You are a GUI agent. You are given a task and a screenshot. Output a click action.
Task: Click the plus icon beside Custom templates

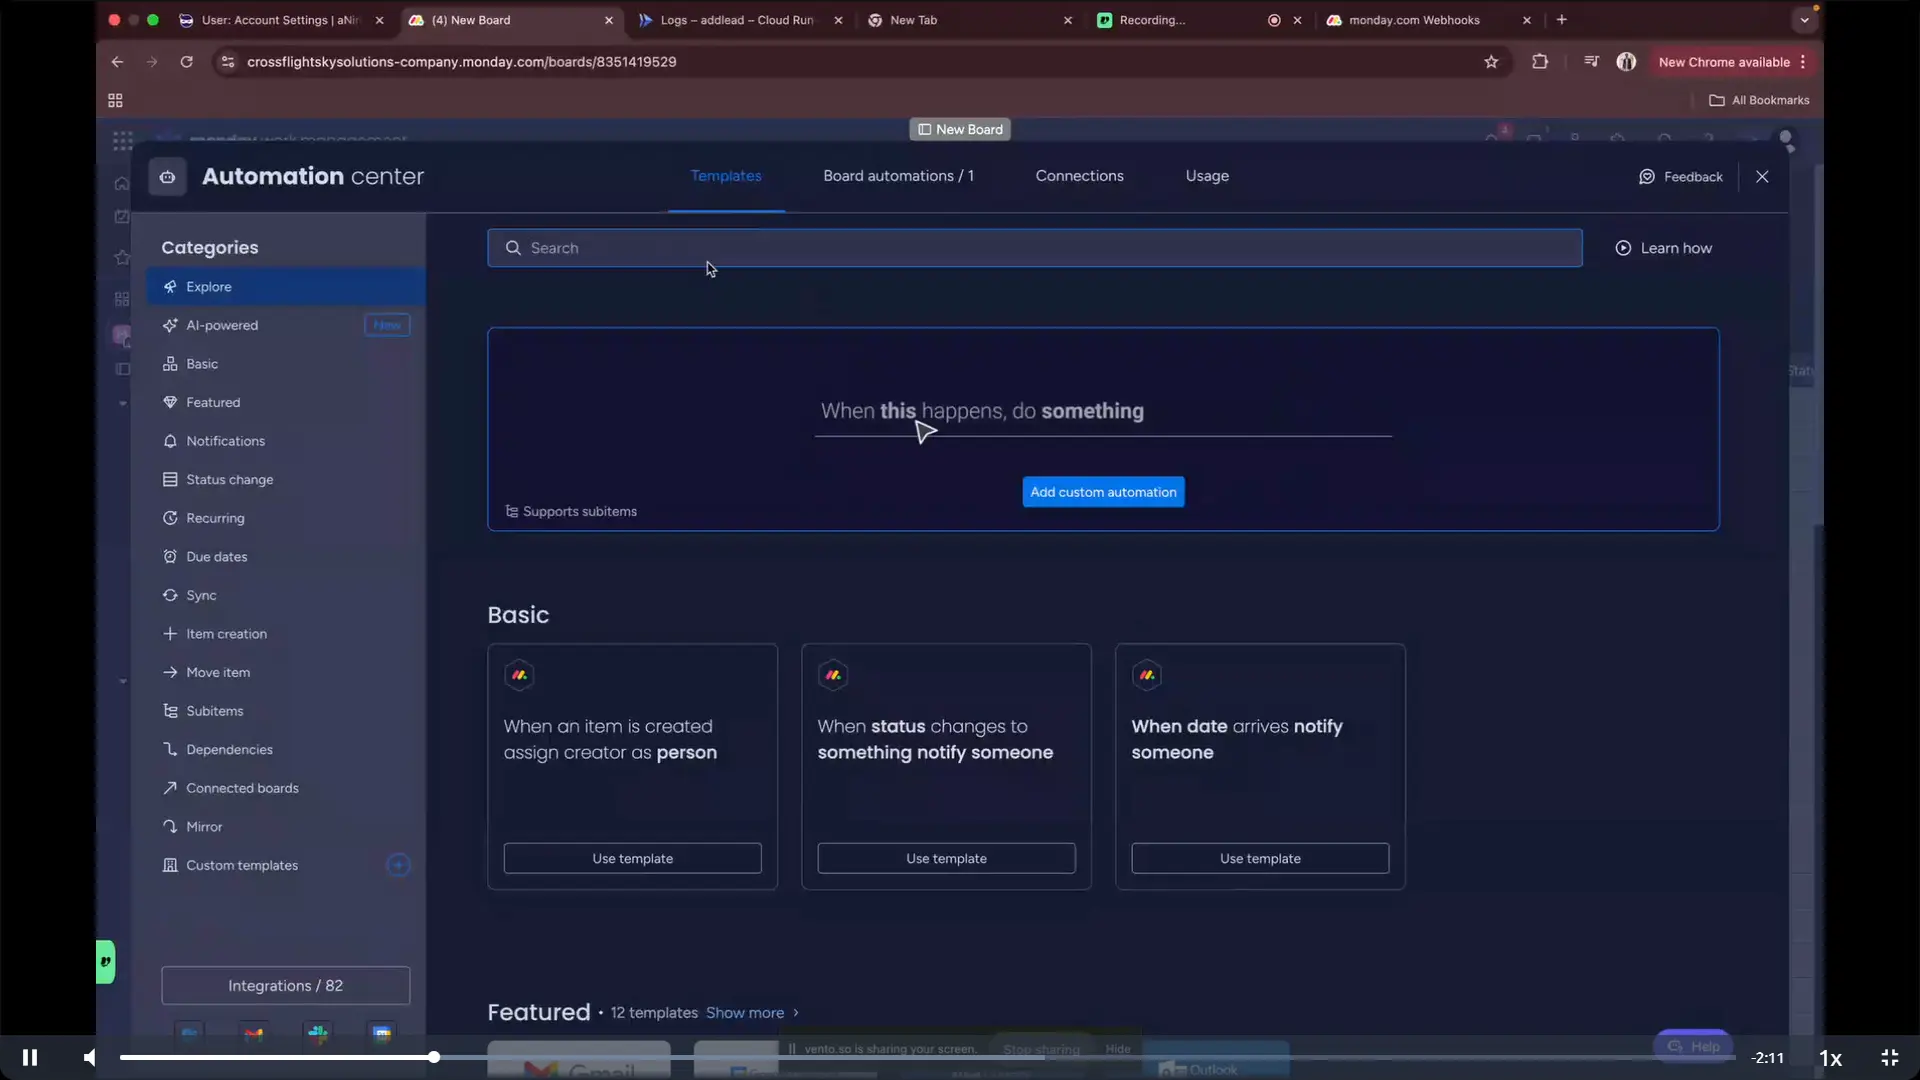[x=398, y=865]
